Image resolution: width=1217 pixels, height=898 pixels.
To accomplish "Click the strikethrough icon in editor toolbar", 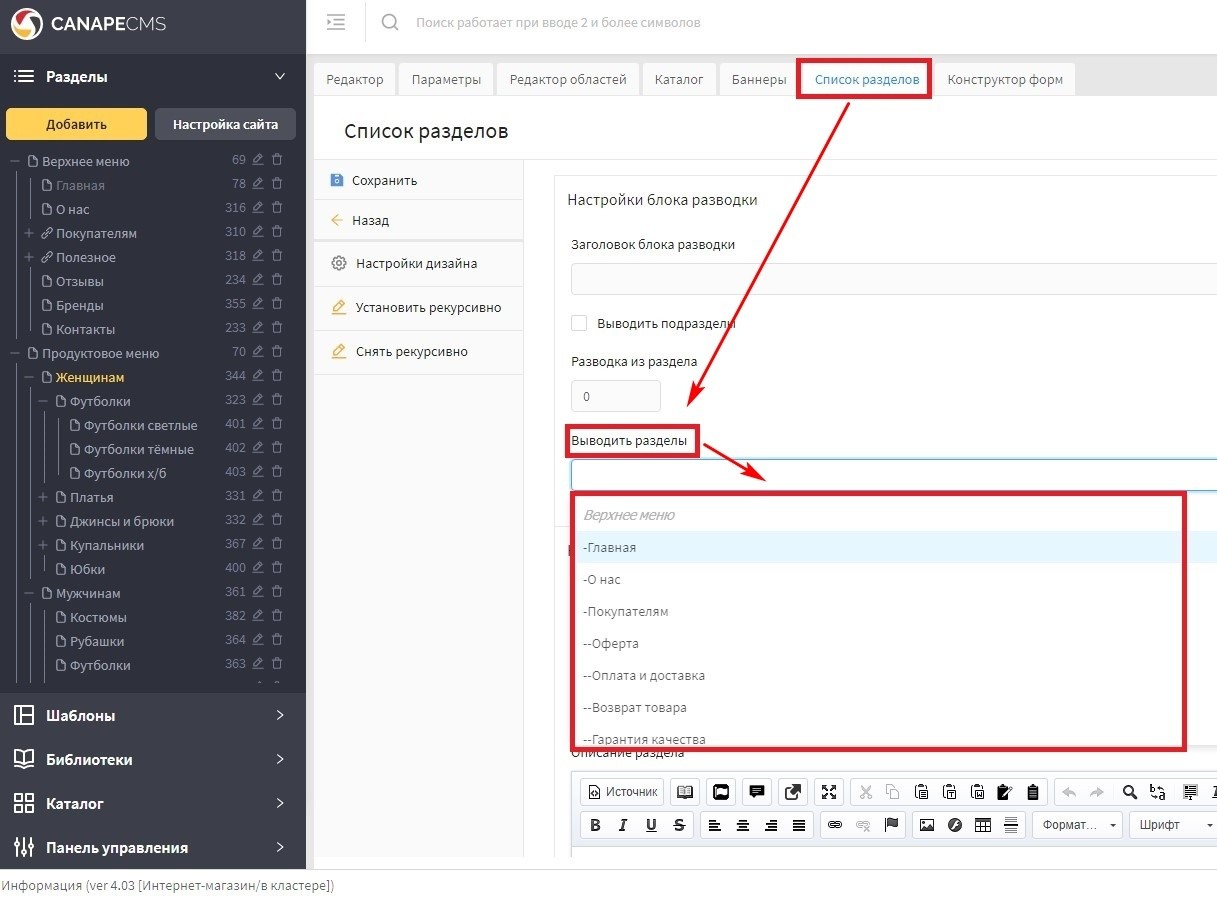I will click(x=679, y=825).
